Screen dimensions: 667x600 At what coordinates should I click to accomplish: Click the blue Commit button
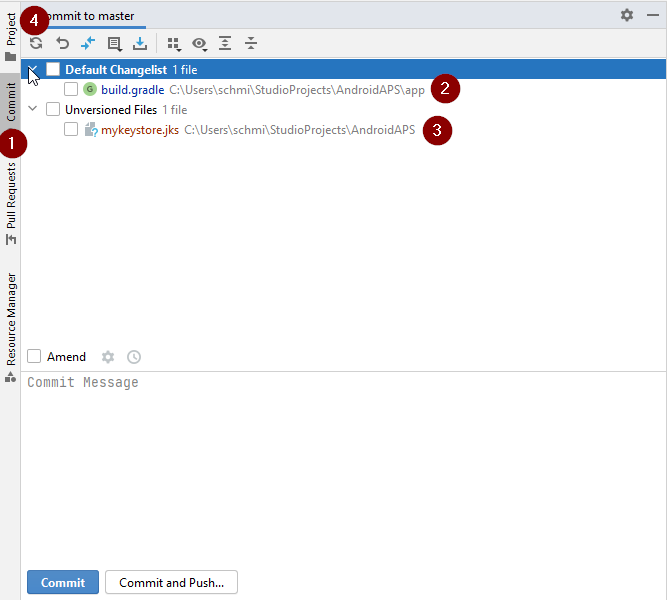[x=63, y=582]
